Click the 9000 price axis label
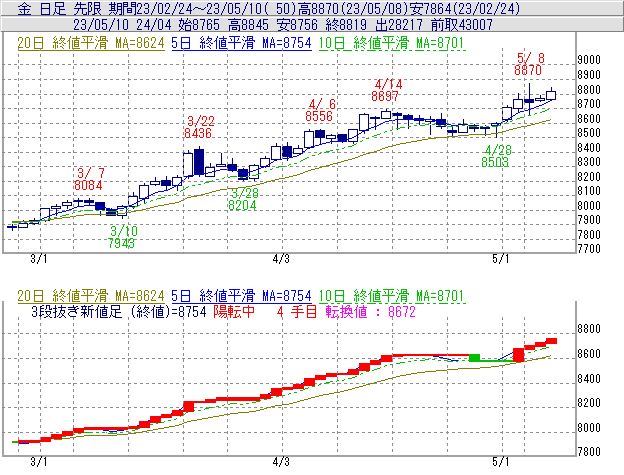 [x=589, y=60]
